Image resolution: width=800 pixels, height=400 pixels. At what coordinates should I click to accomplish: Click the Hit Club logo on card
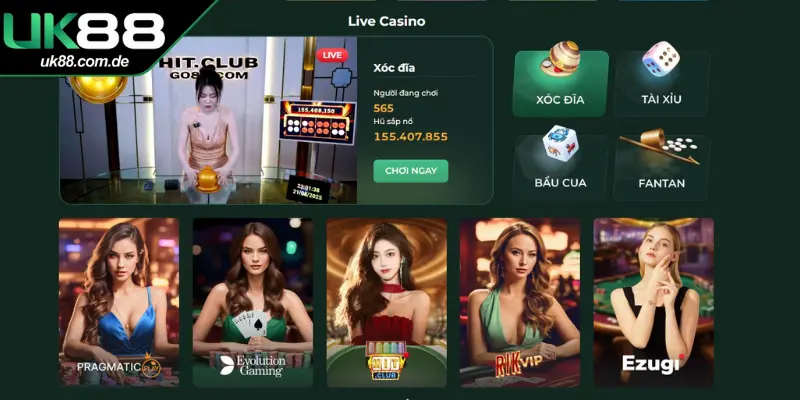(386, 362)
